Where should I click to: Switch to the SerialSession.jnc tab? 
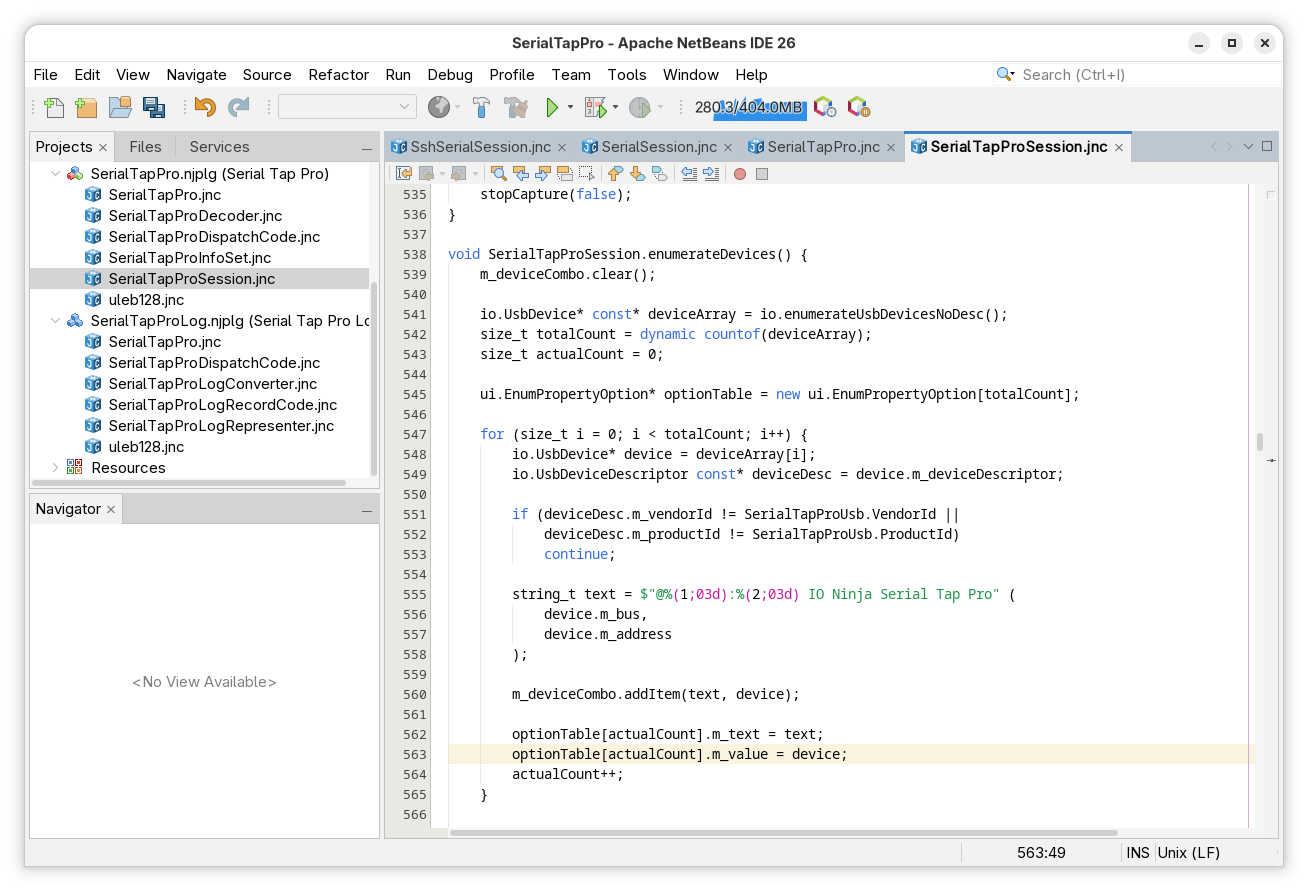coord(658,147)
